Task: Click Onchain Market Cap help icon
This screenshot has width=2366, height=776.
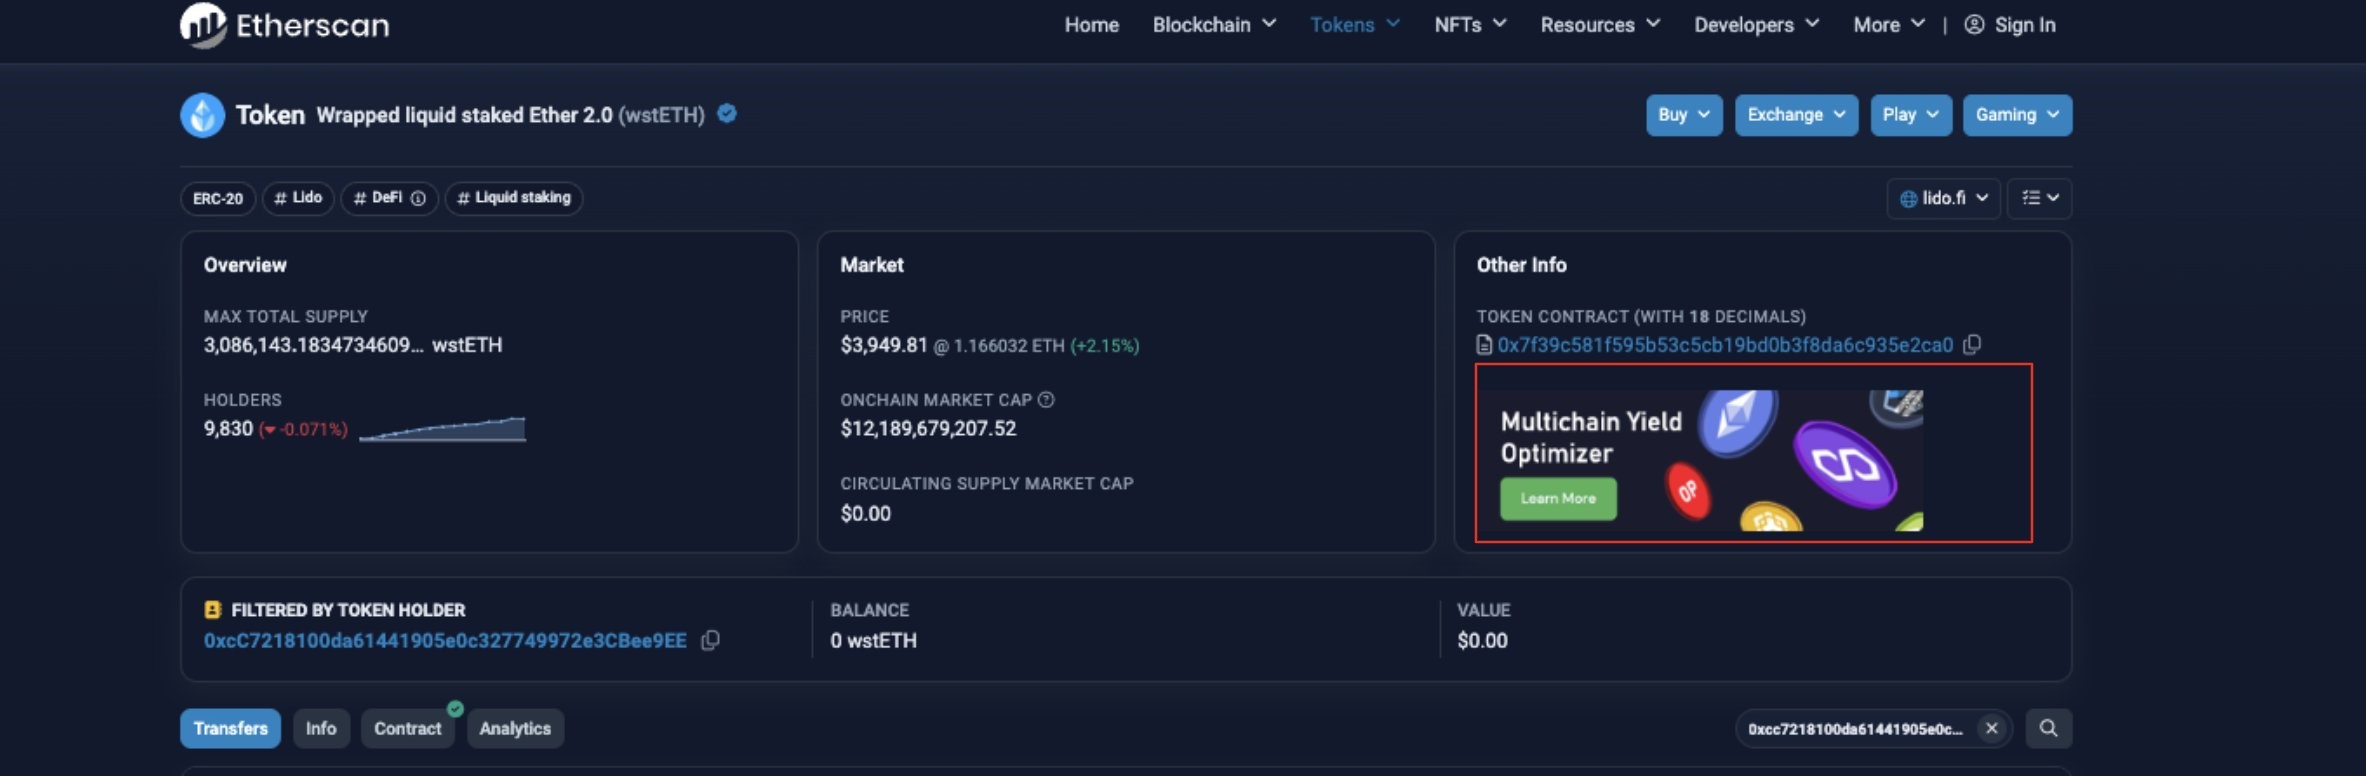Action: pyautogui.click(x=1046, y=399)
